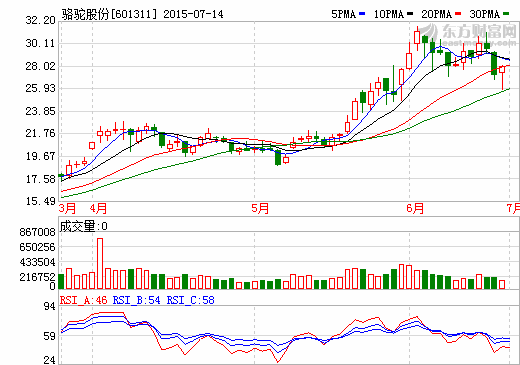Pick the red 20PMA legend color marker

point(458,14)
